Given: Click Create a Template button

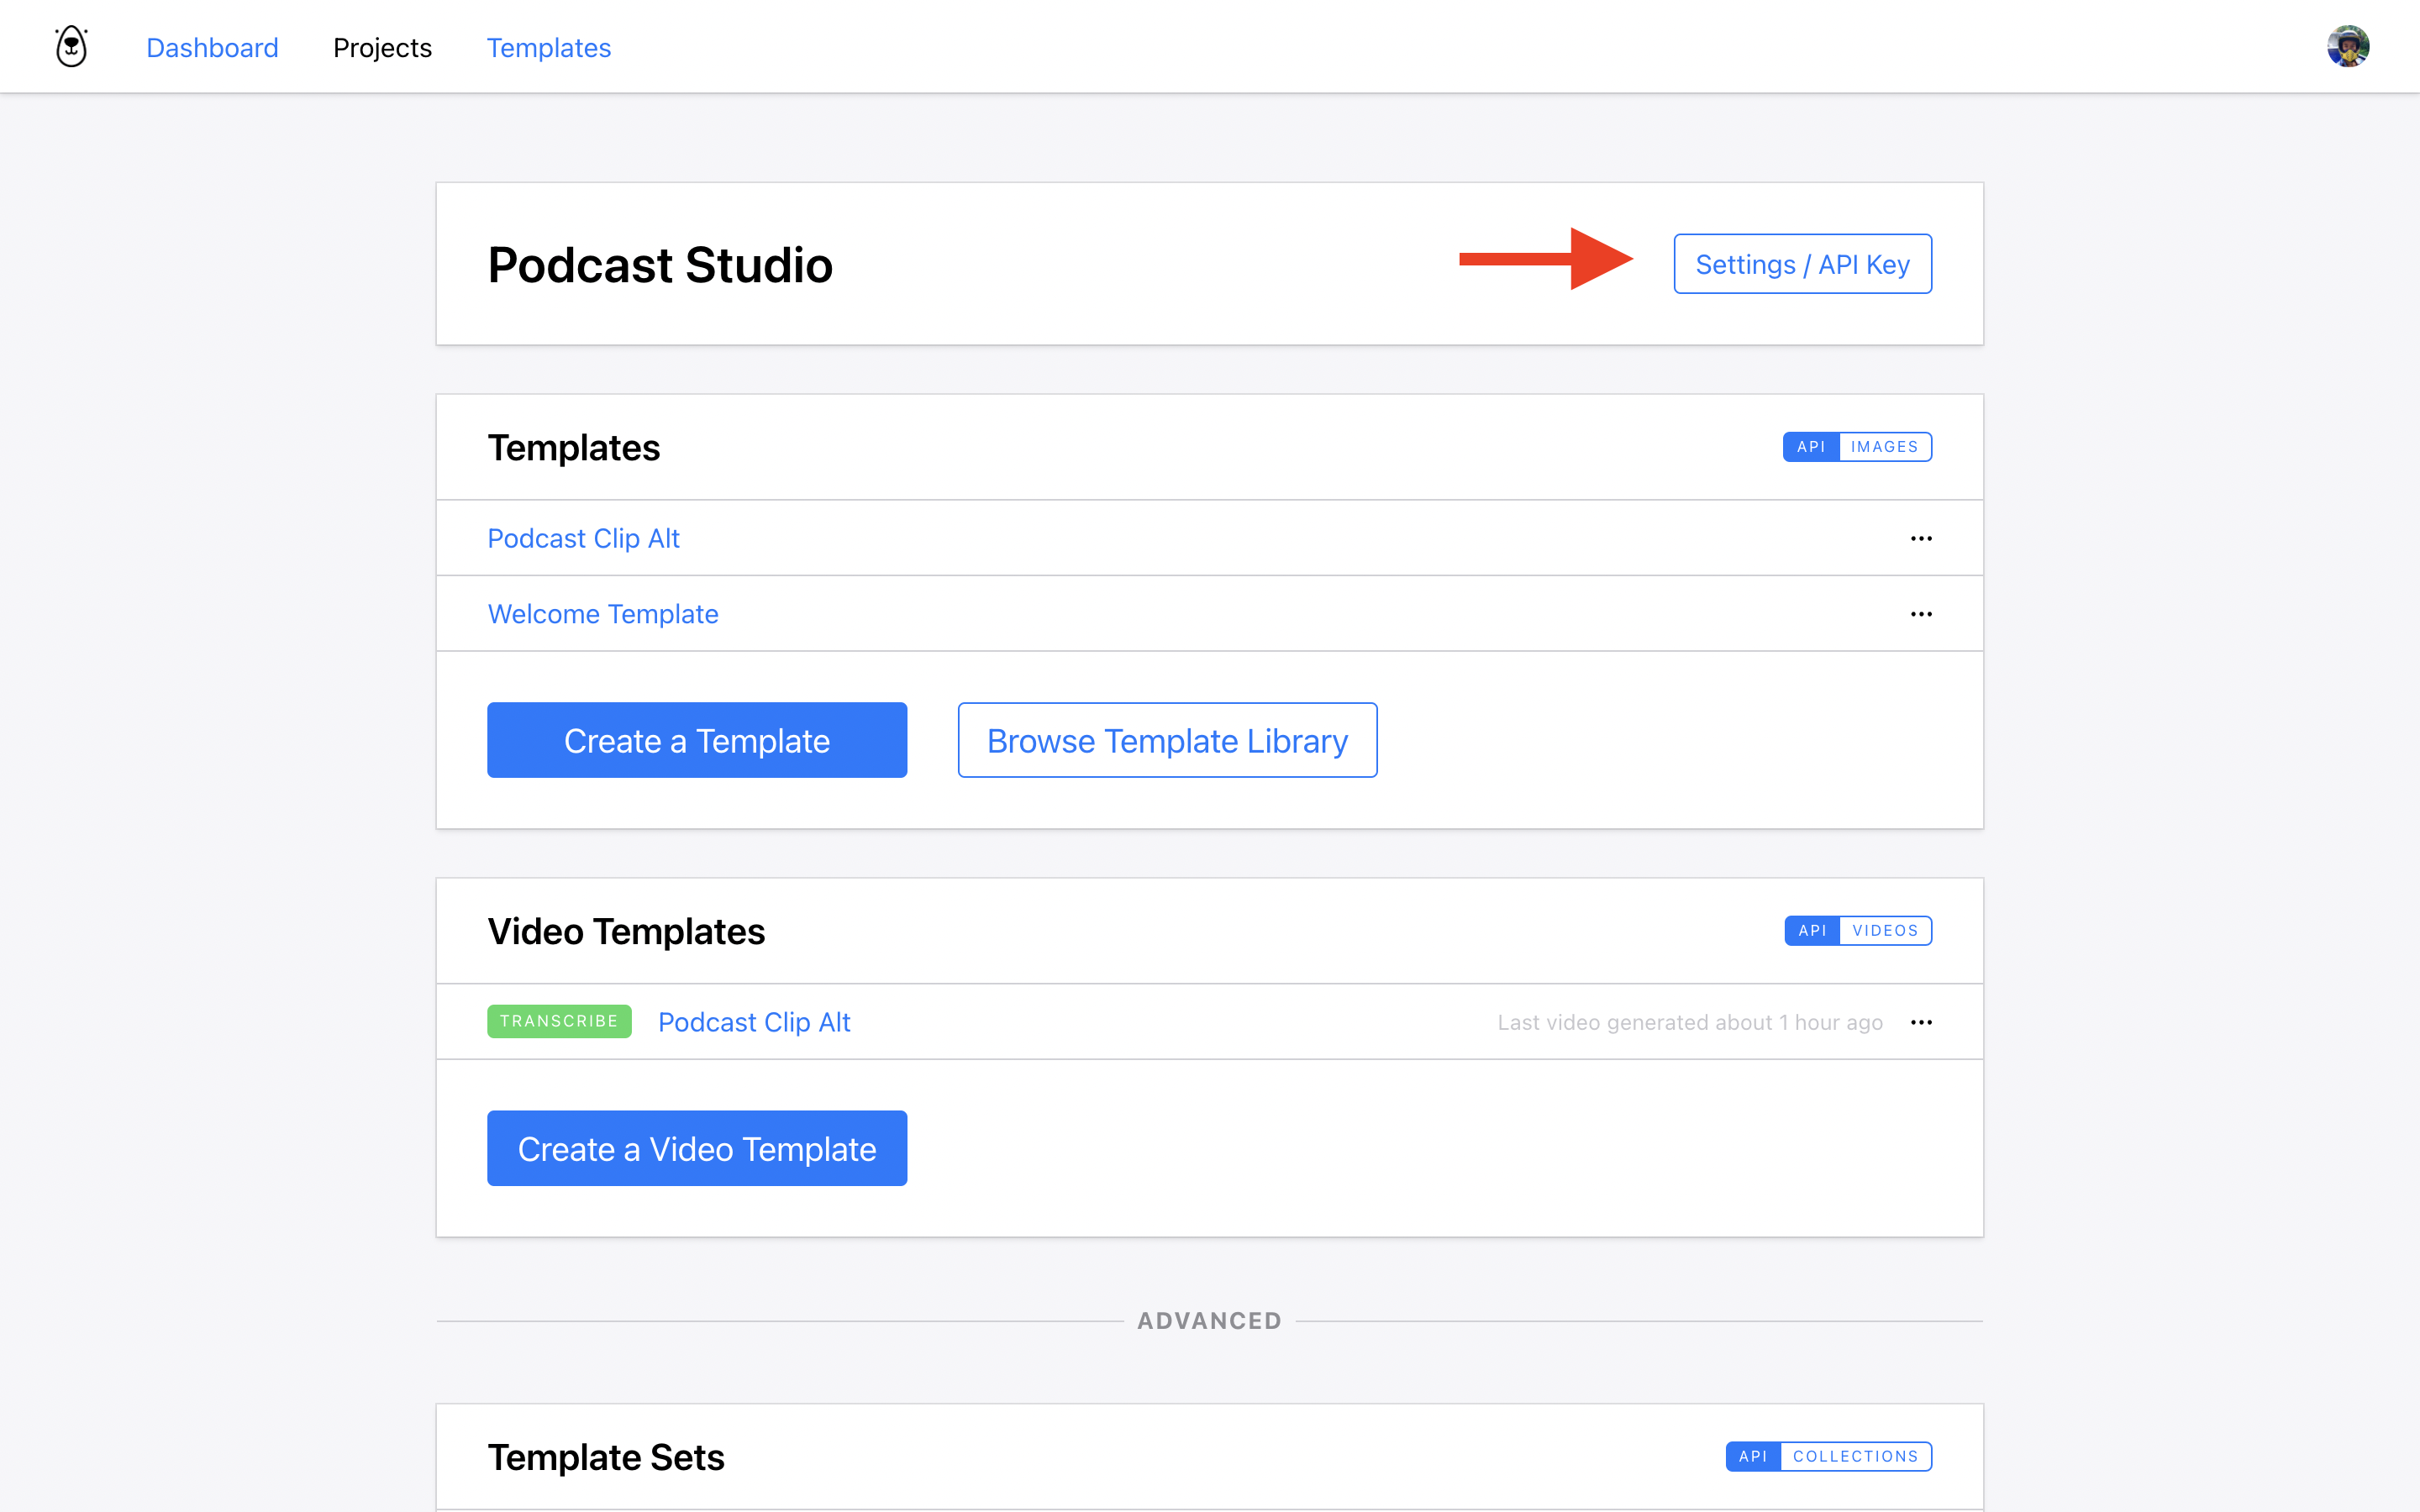Looking at the screenshot, I should click(697, 740).
